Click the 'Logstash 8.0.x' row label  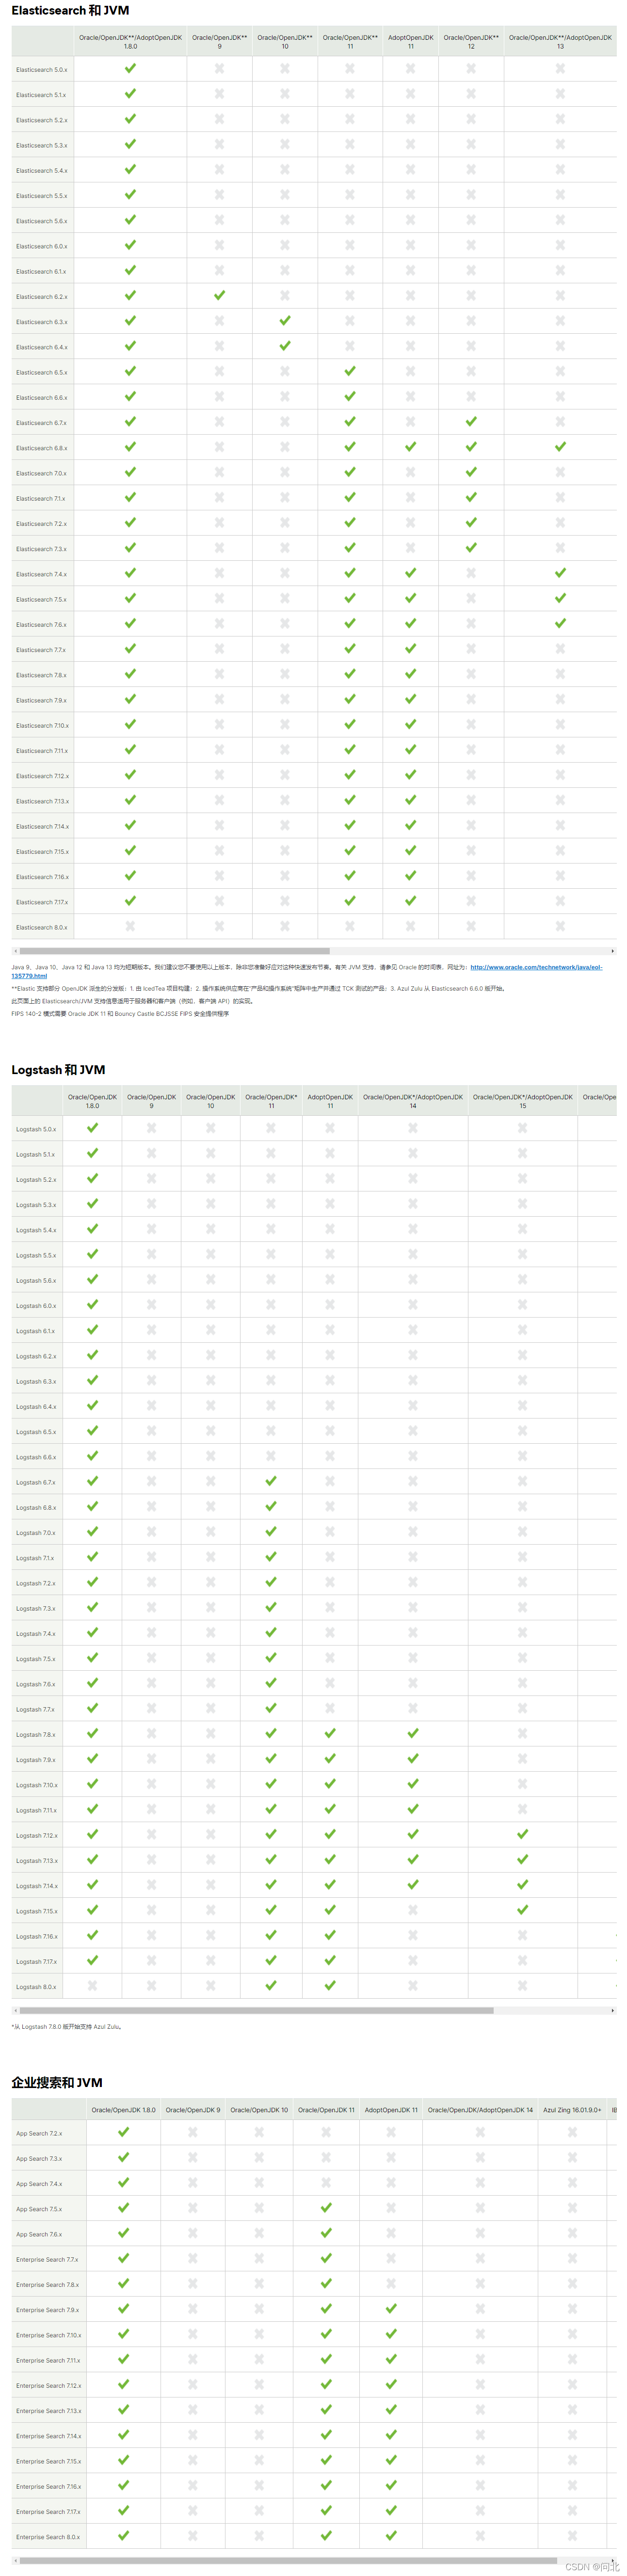pyautogui.click(x=36, y=1987)
